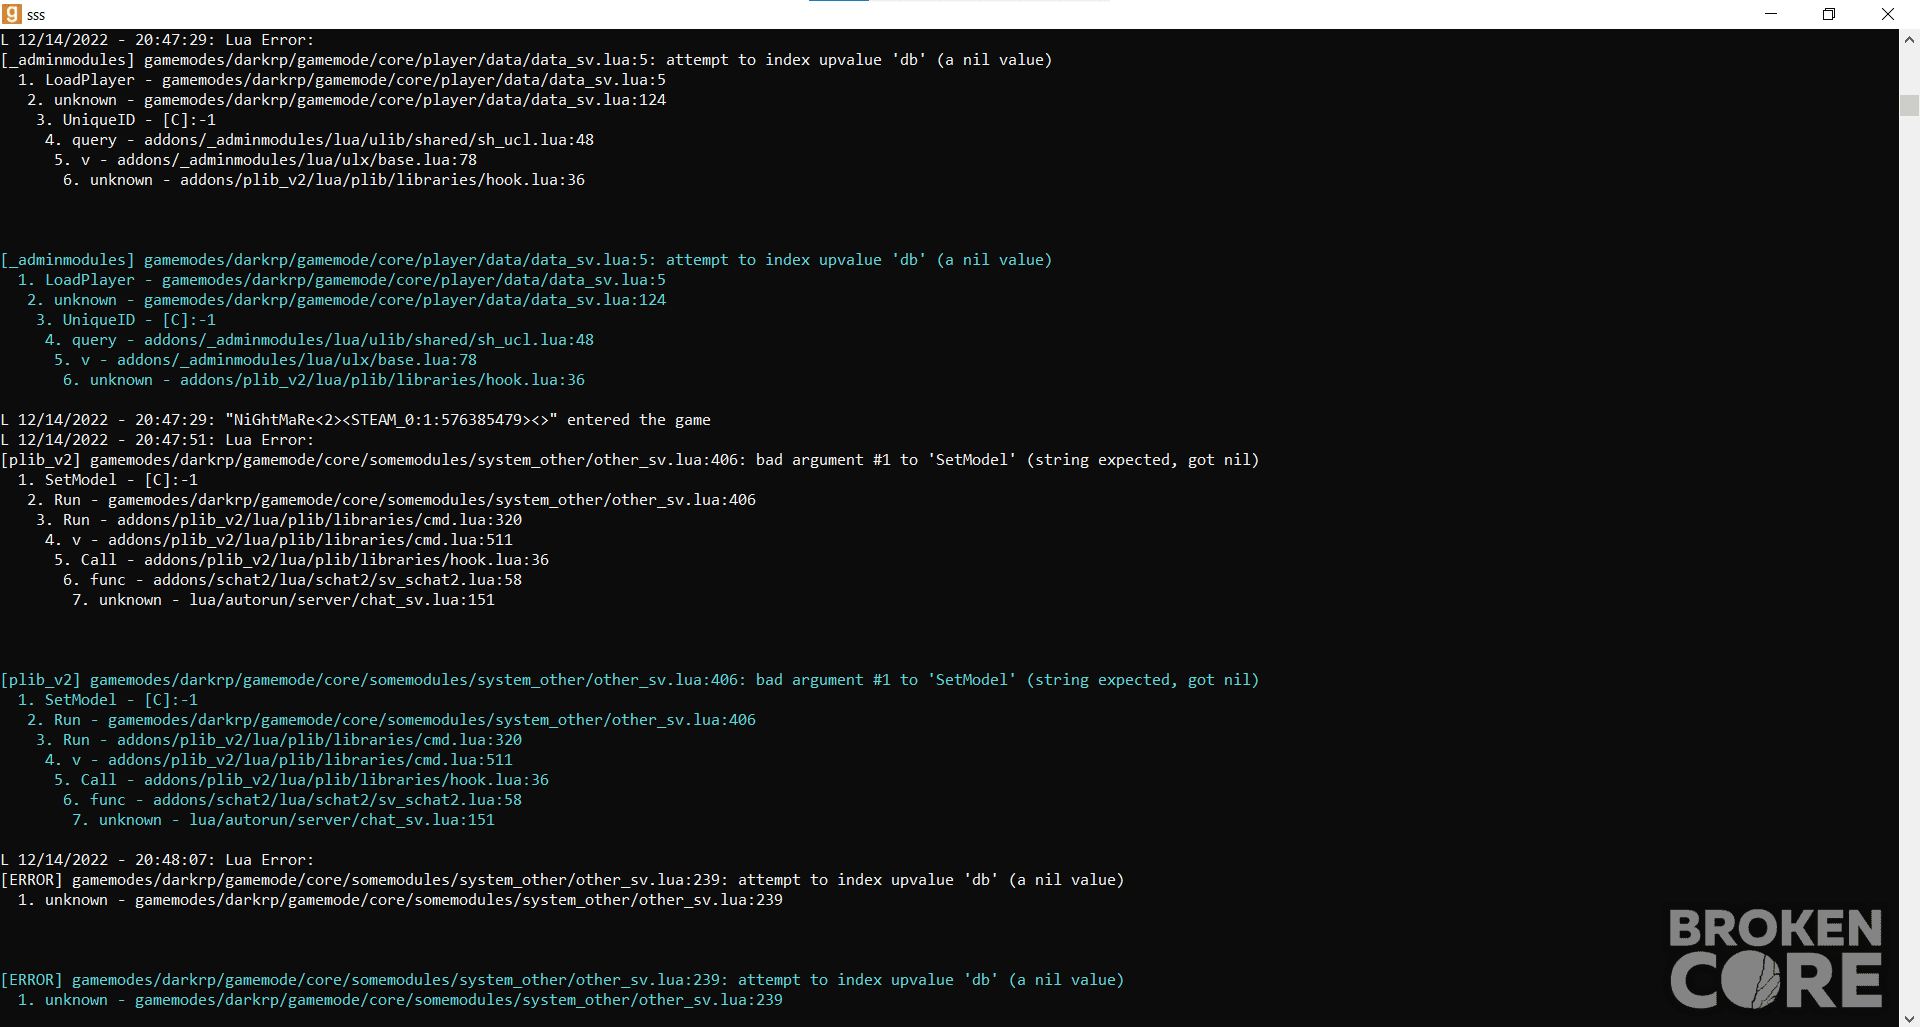Screen dimensions: 1920x1027
Task: Click white '6. unknown' hook.lua:36 trace line
Action: coord(324,180)
